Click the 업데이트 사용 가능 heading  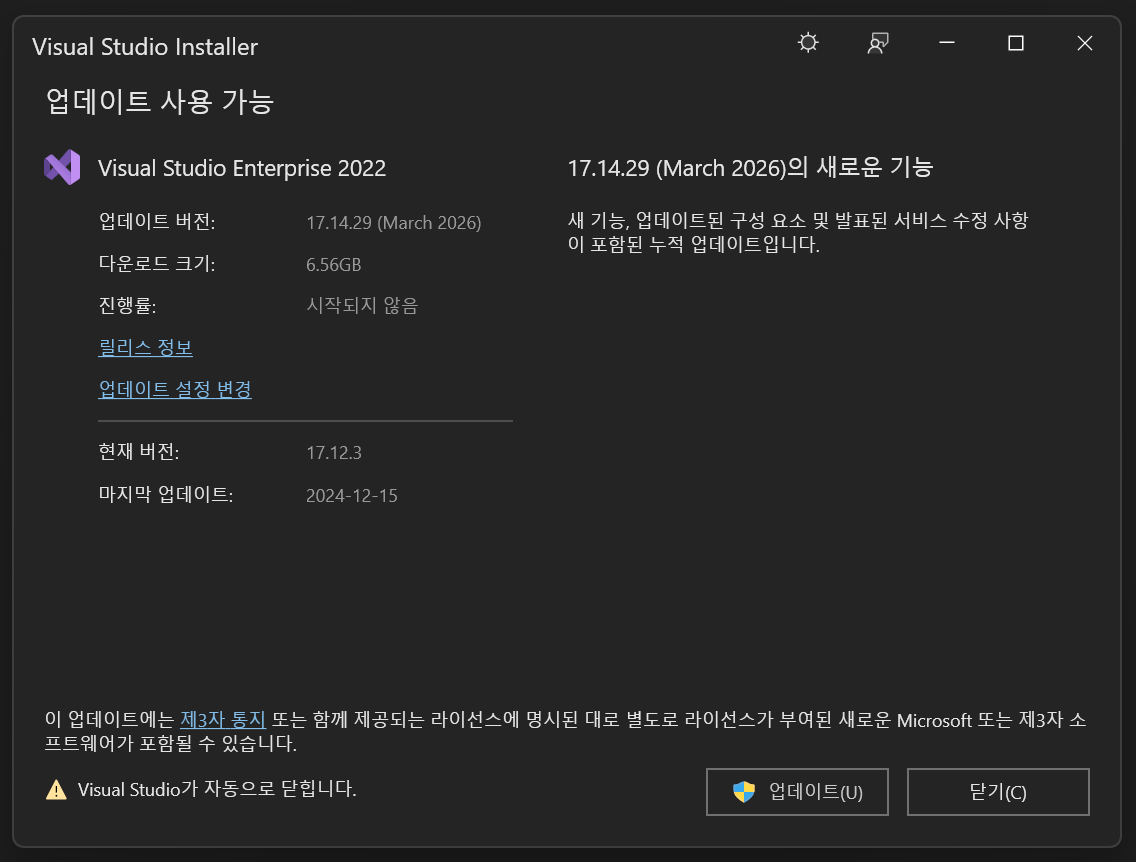pyautogui.click(x=160, y=101)
